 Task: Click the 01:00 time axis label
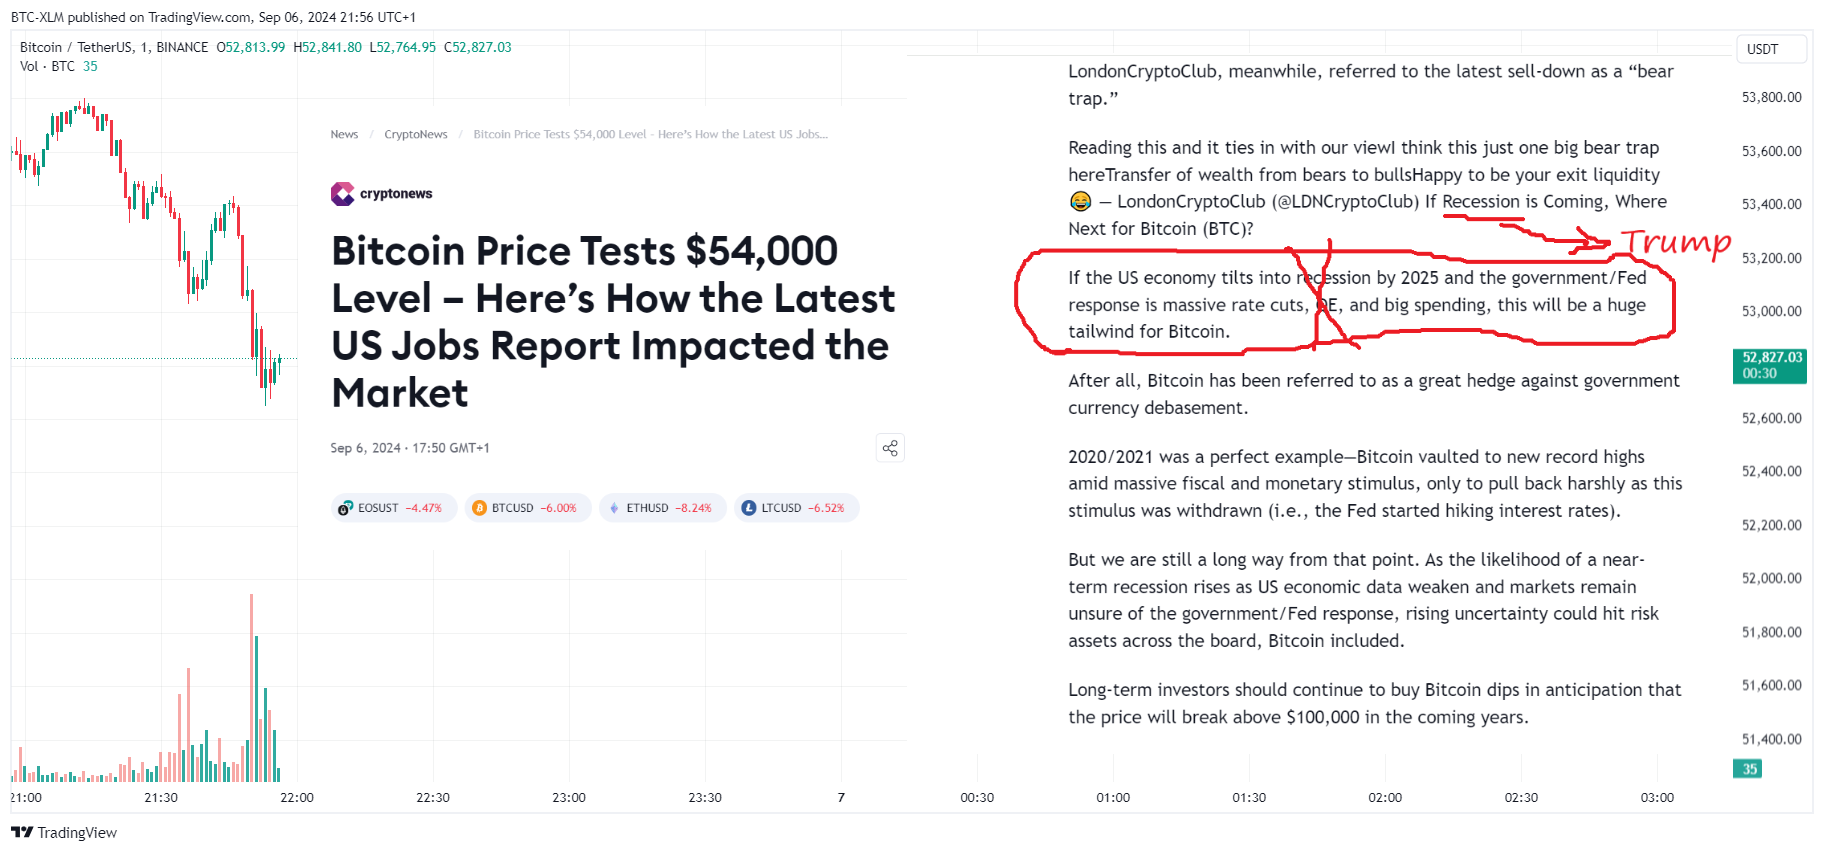pos(1113,797)
